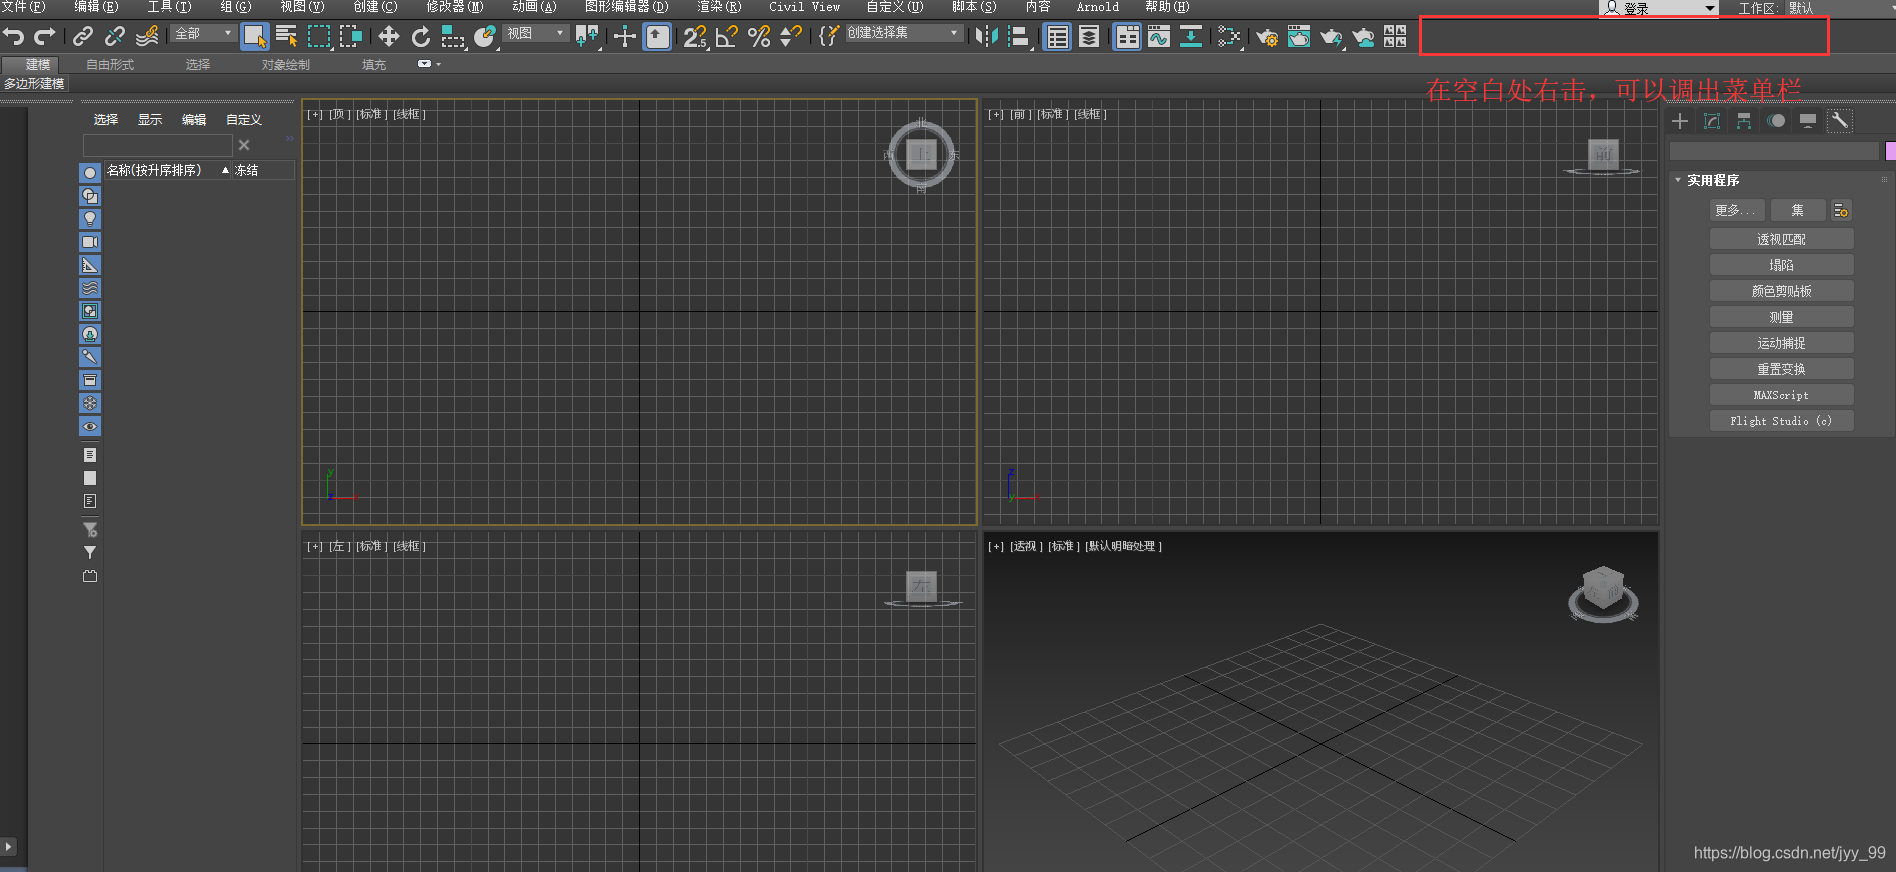
Task: Open the Rendered Frame Window
Action: (x=1299, y=37)
